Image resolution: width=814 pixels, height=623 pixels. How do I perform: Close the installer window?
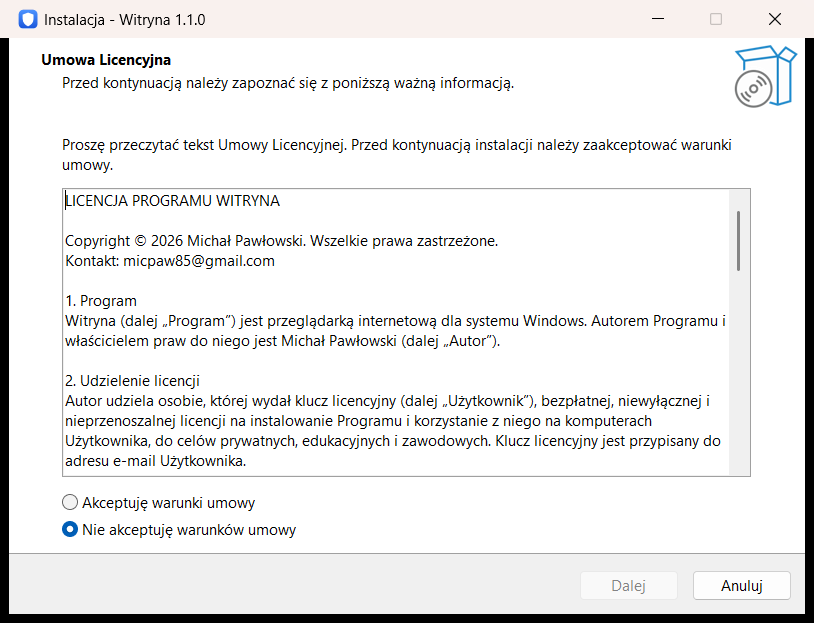pos(775,19)
